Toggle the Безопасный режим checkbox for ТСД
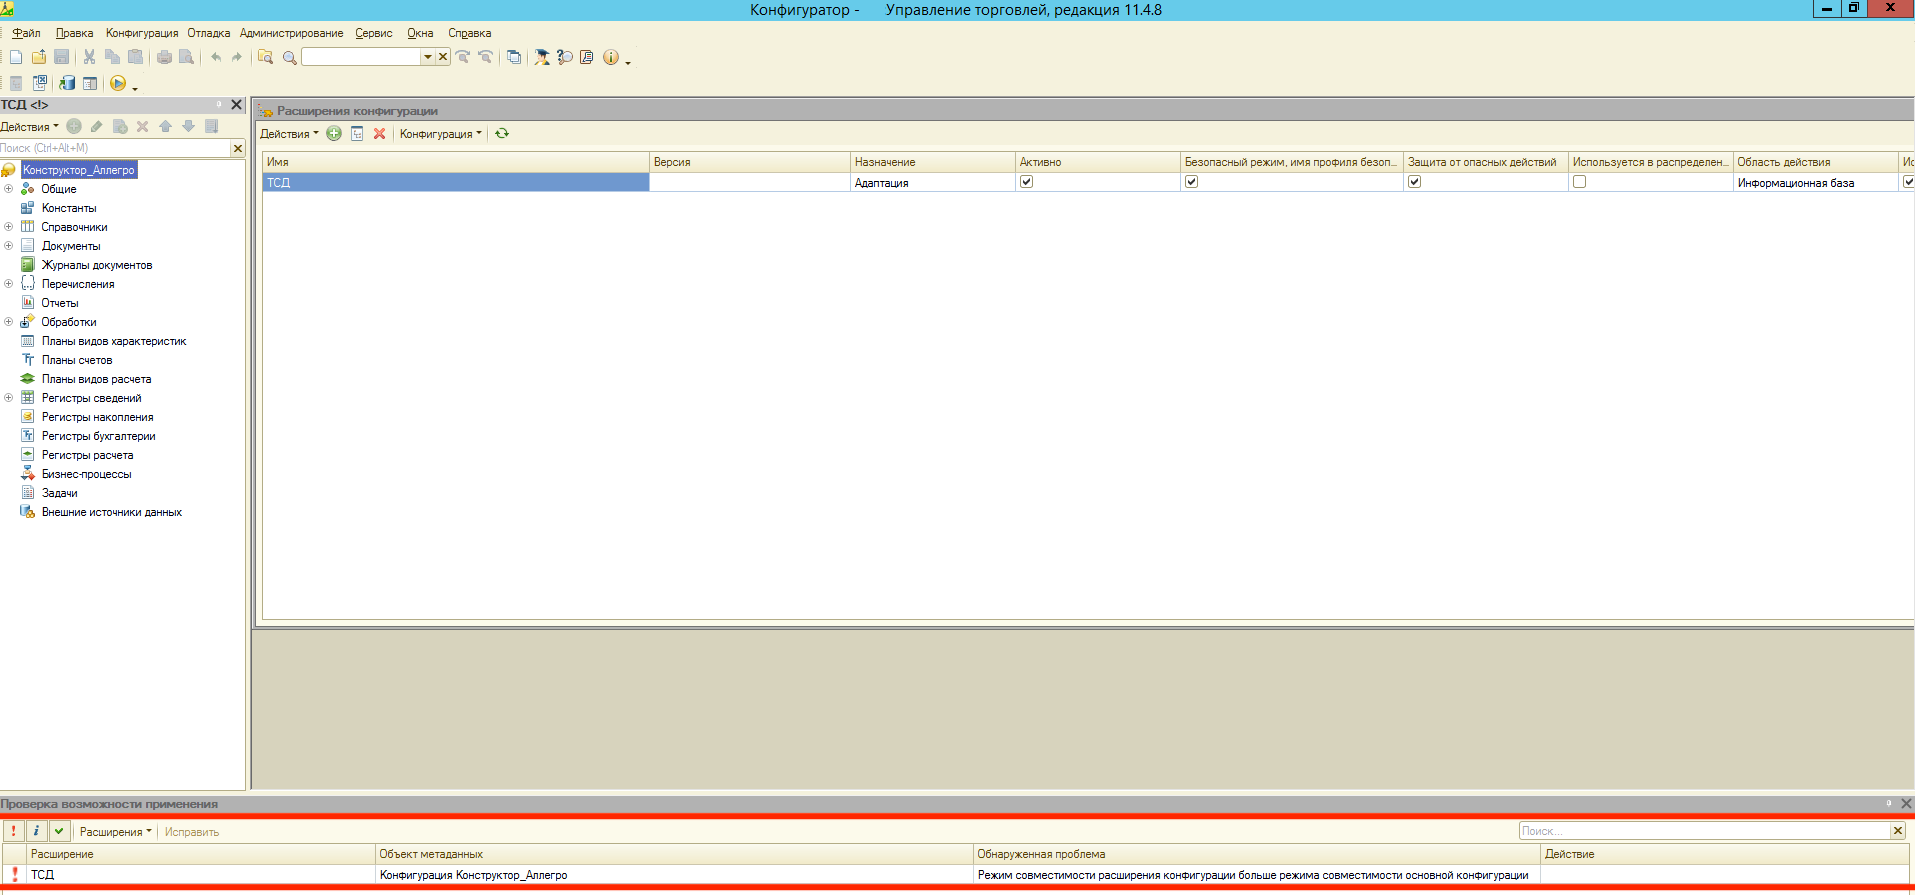The height and width of the screenshot is (895, 1915). (1191, 182)
